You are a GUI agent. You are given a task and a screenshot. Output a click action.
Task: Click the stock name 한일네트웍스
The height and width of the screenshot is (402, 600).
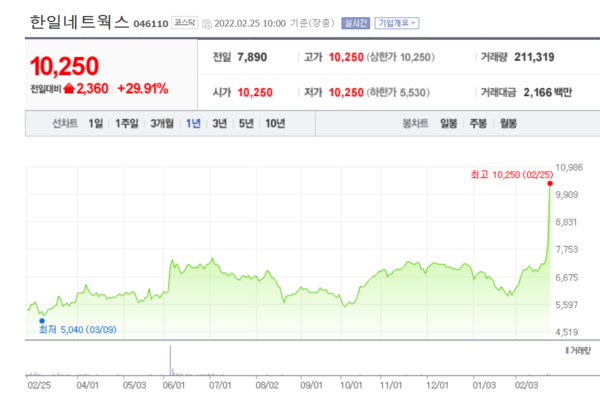[80, 22]
